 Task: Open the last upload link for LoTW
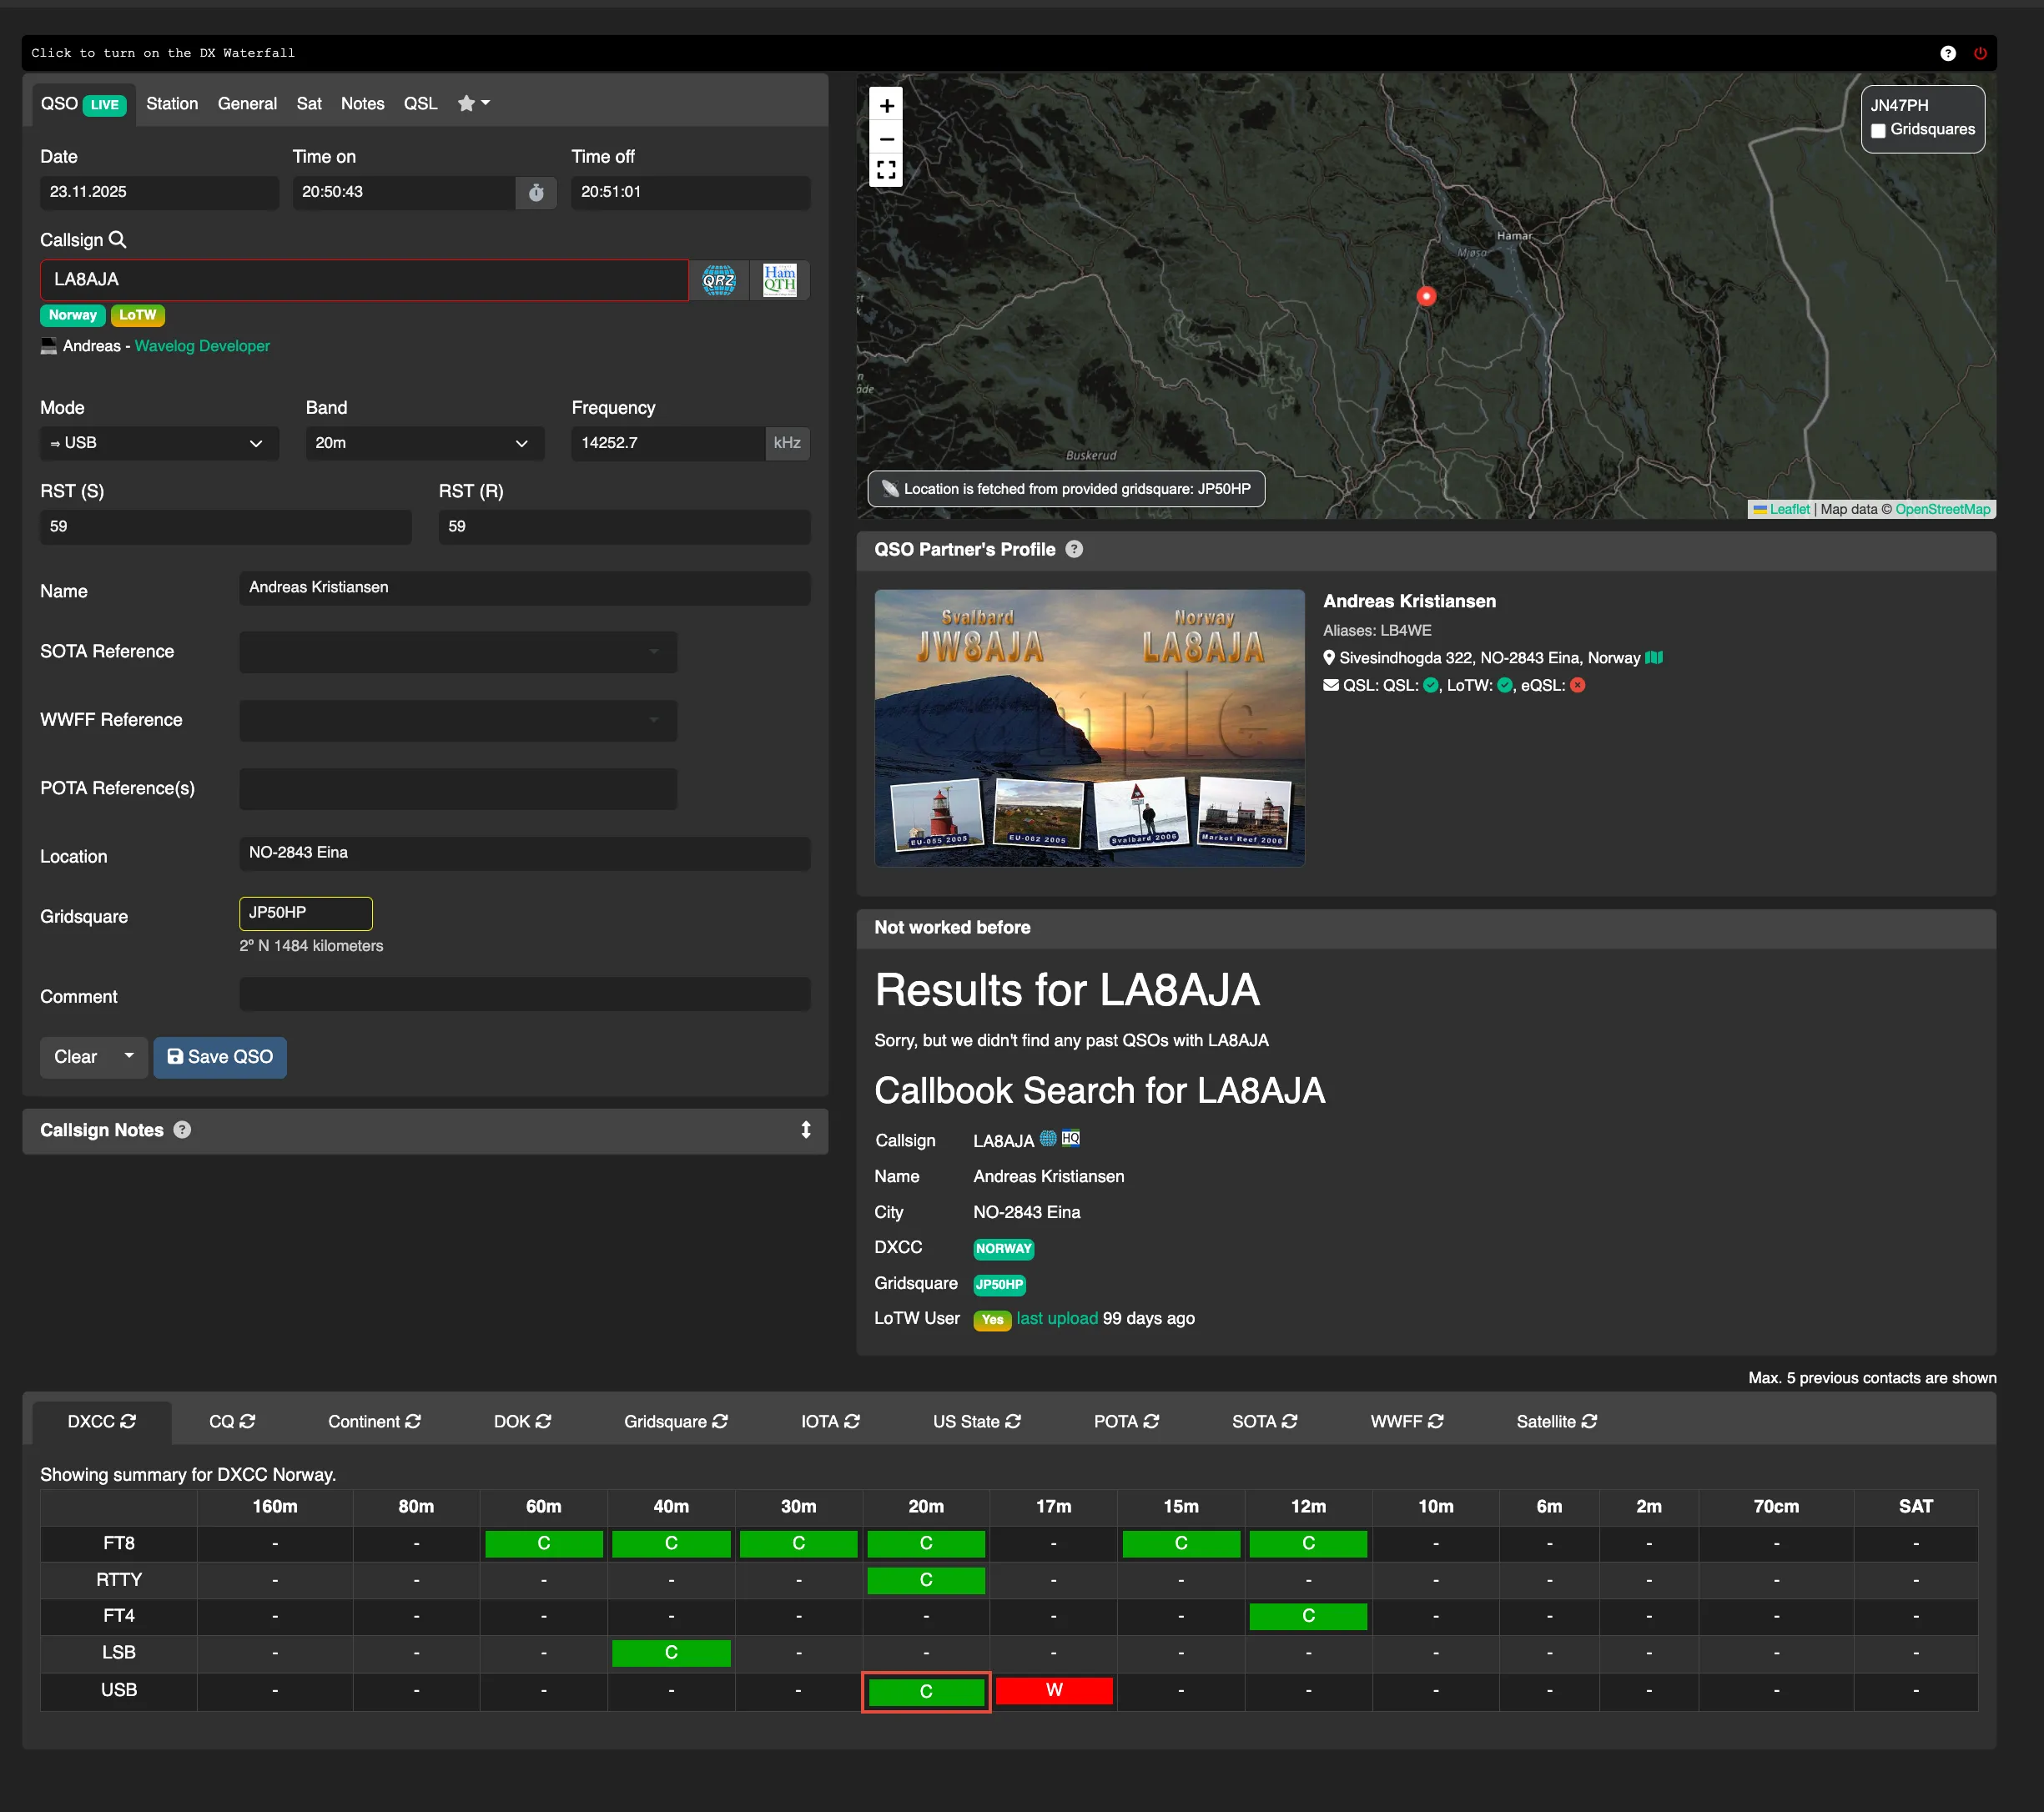click(1057, 1318)
